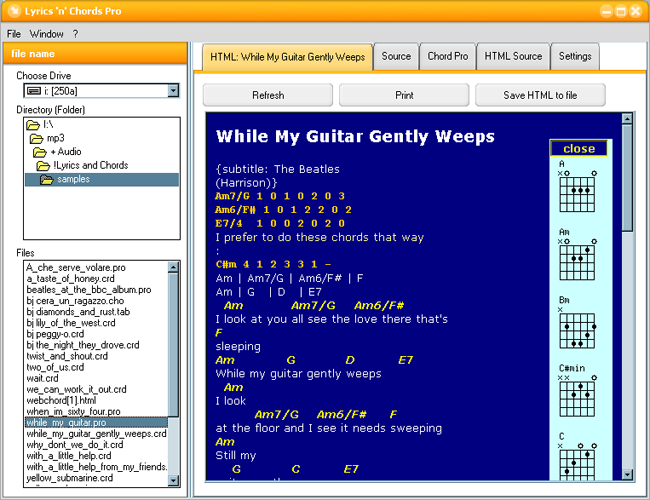The height and width of the screenshot is (500, 650).
Task: Click the samples open folder icon
Action: coord(46,179)
